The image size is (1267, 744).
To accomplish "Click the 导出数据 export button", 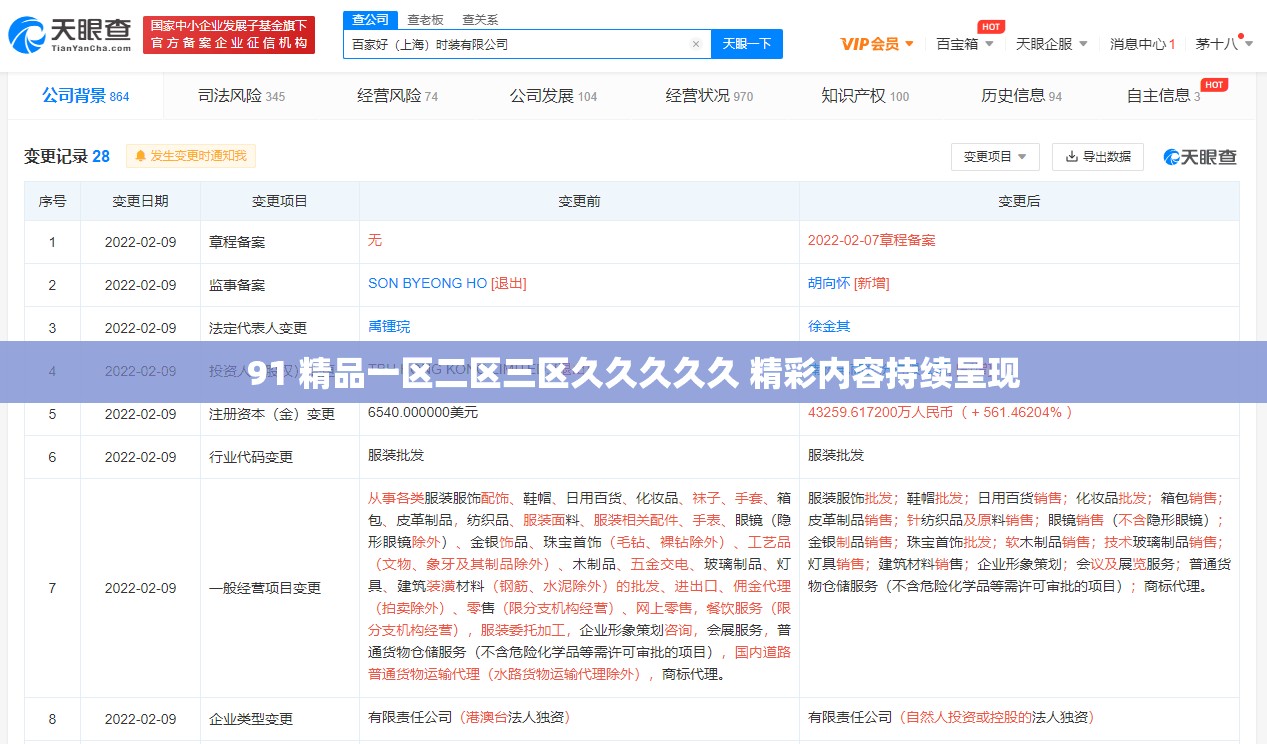I will point(1098,157).
